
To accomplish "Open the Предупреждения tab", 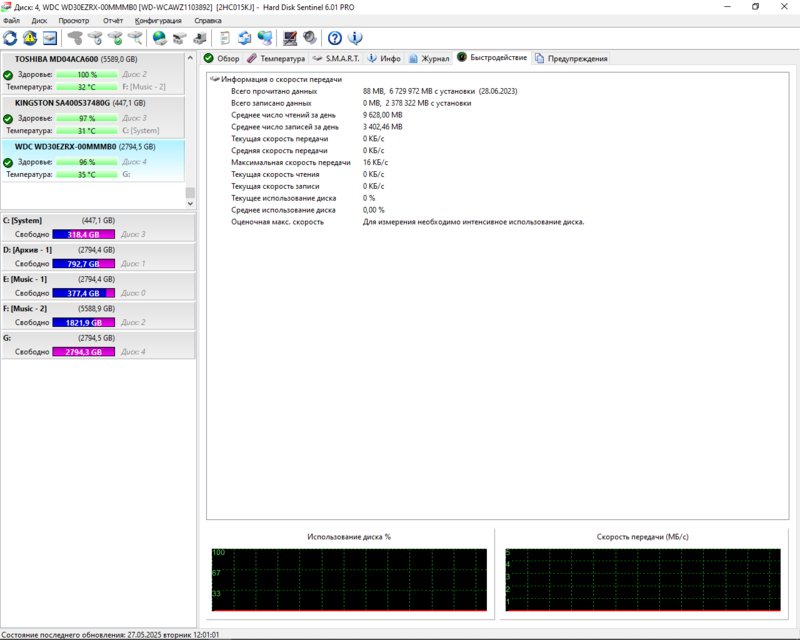I will click(x=571, y=58).
